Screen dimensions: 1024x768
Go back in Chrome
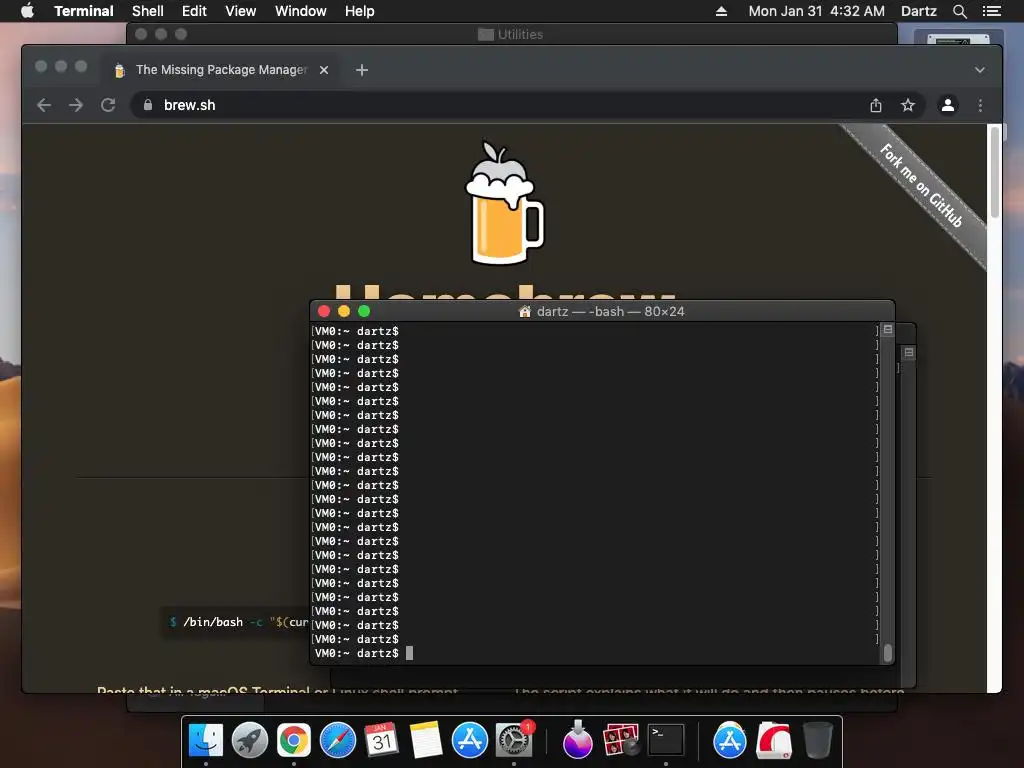44,105
